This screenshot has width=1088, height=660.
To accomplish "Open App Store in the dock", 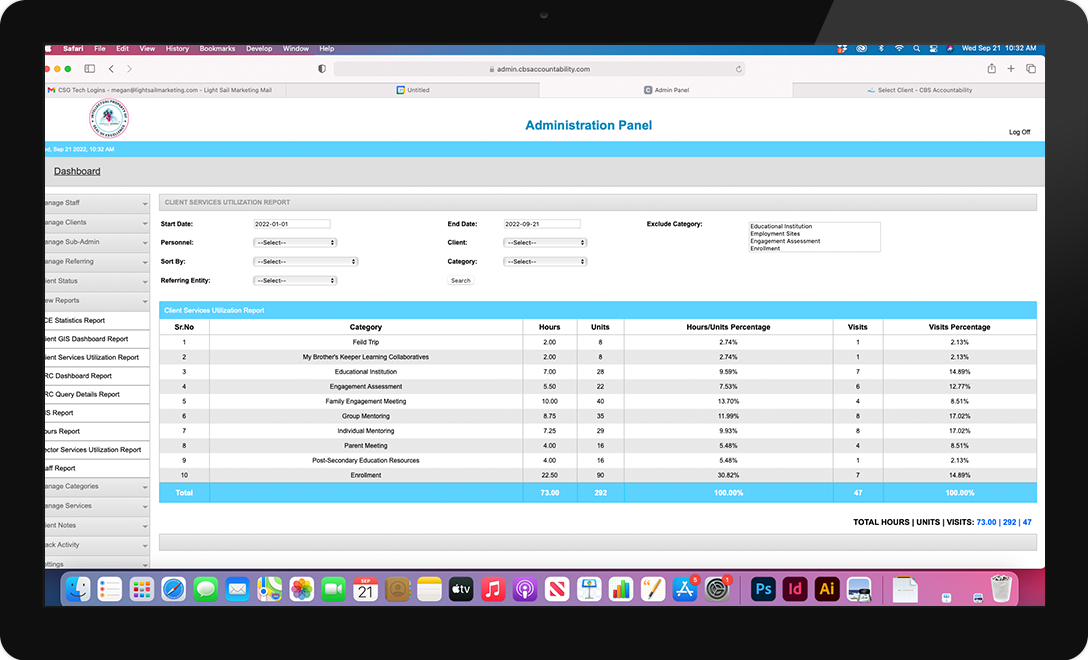I will pos(685,589).
